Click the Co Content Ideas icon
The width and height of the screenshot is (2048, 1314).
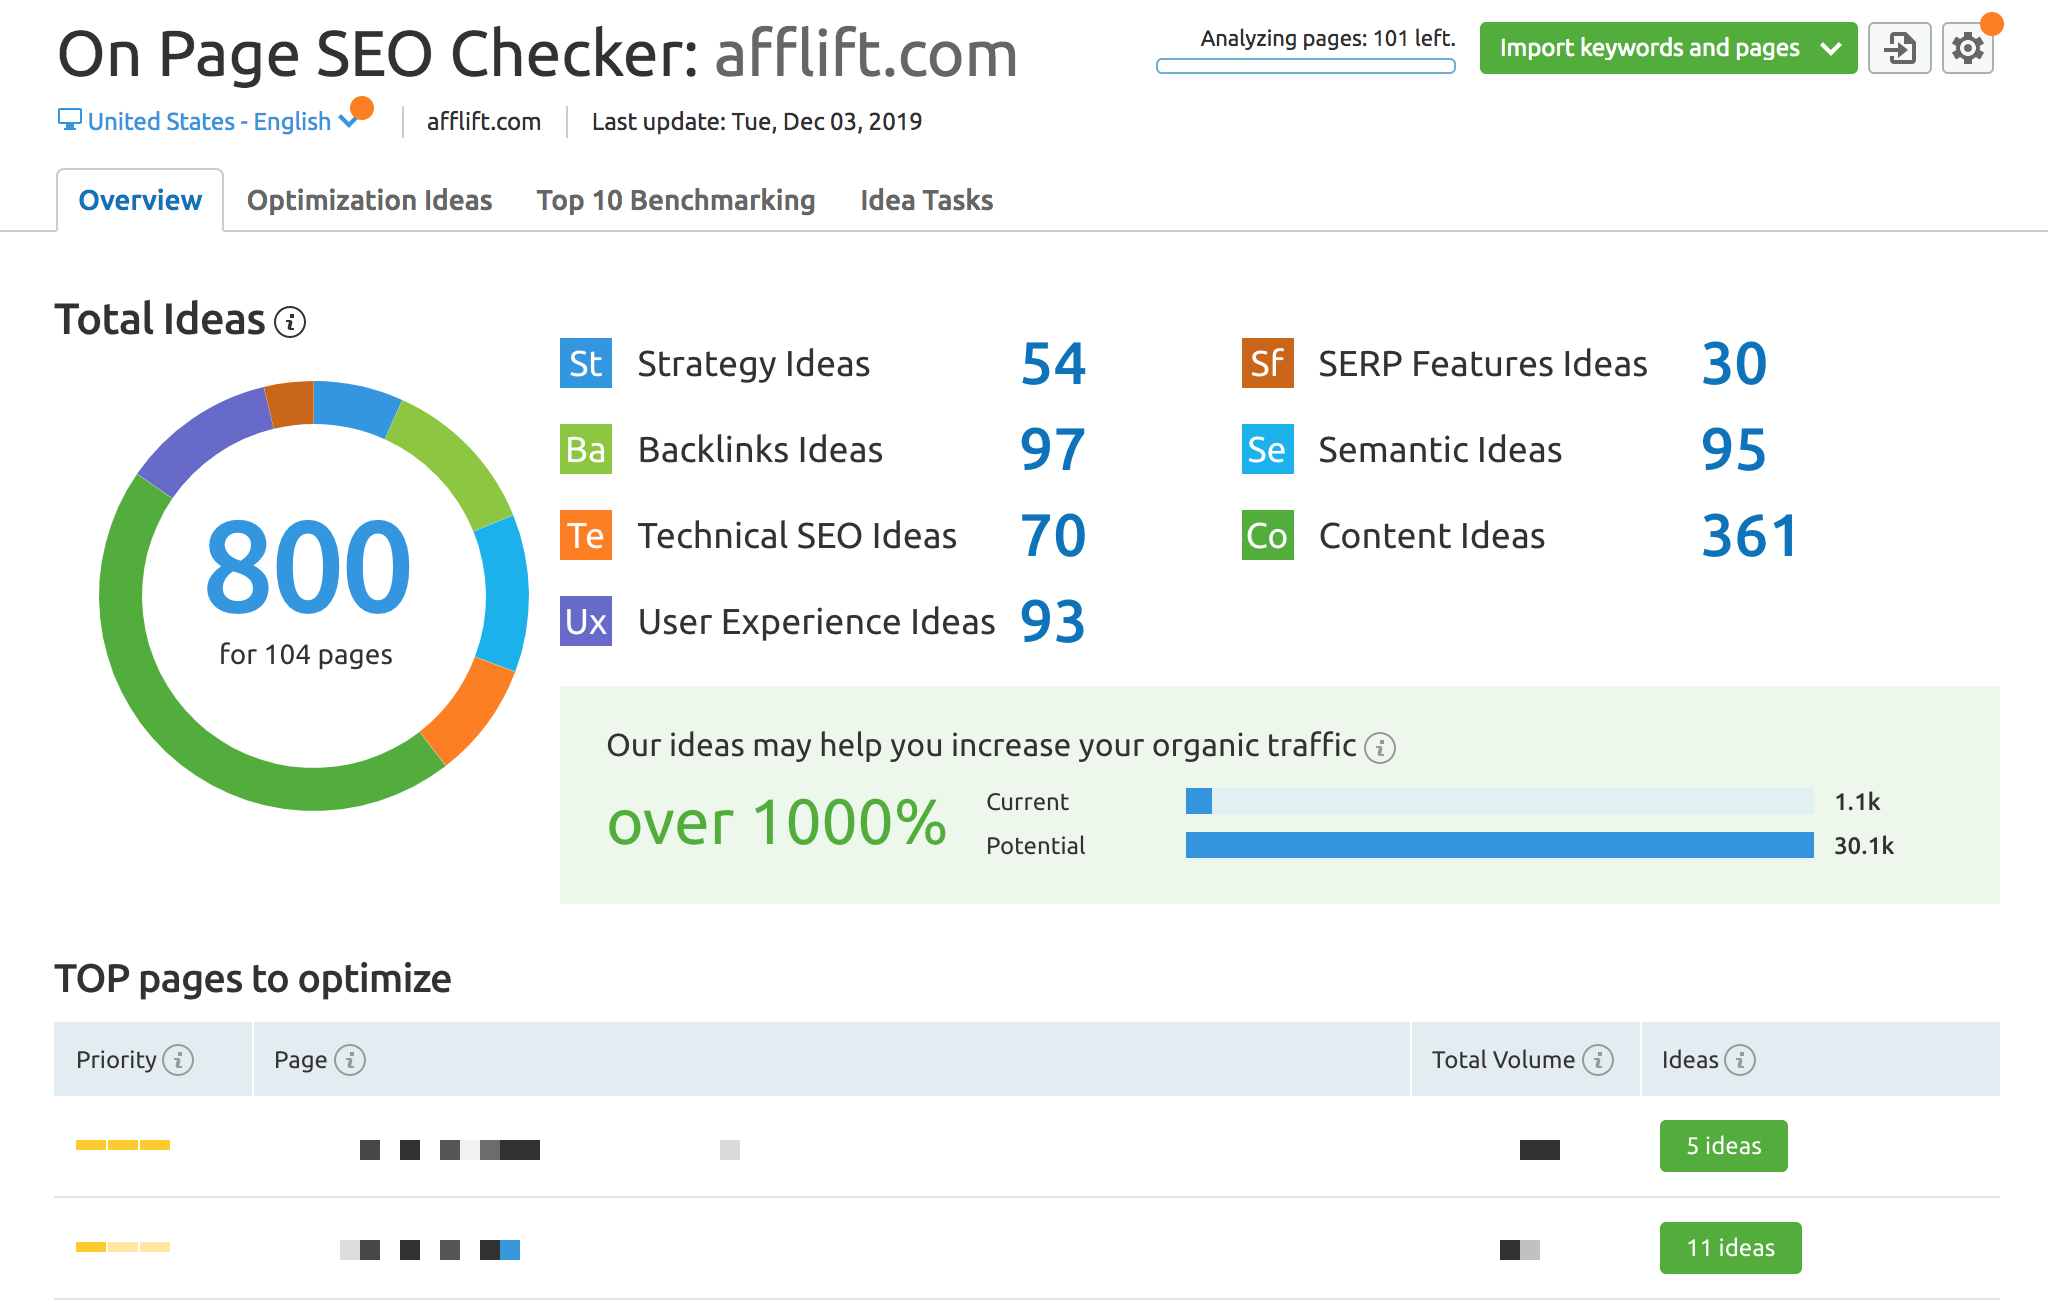[1268, 535]
